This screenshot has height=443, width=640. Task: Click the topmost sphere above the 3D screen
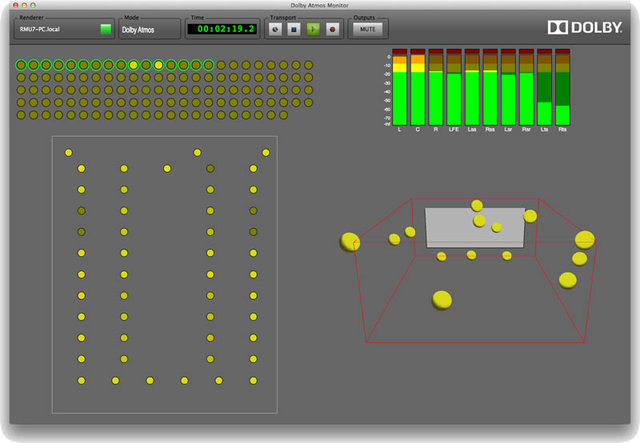[477, 205]
